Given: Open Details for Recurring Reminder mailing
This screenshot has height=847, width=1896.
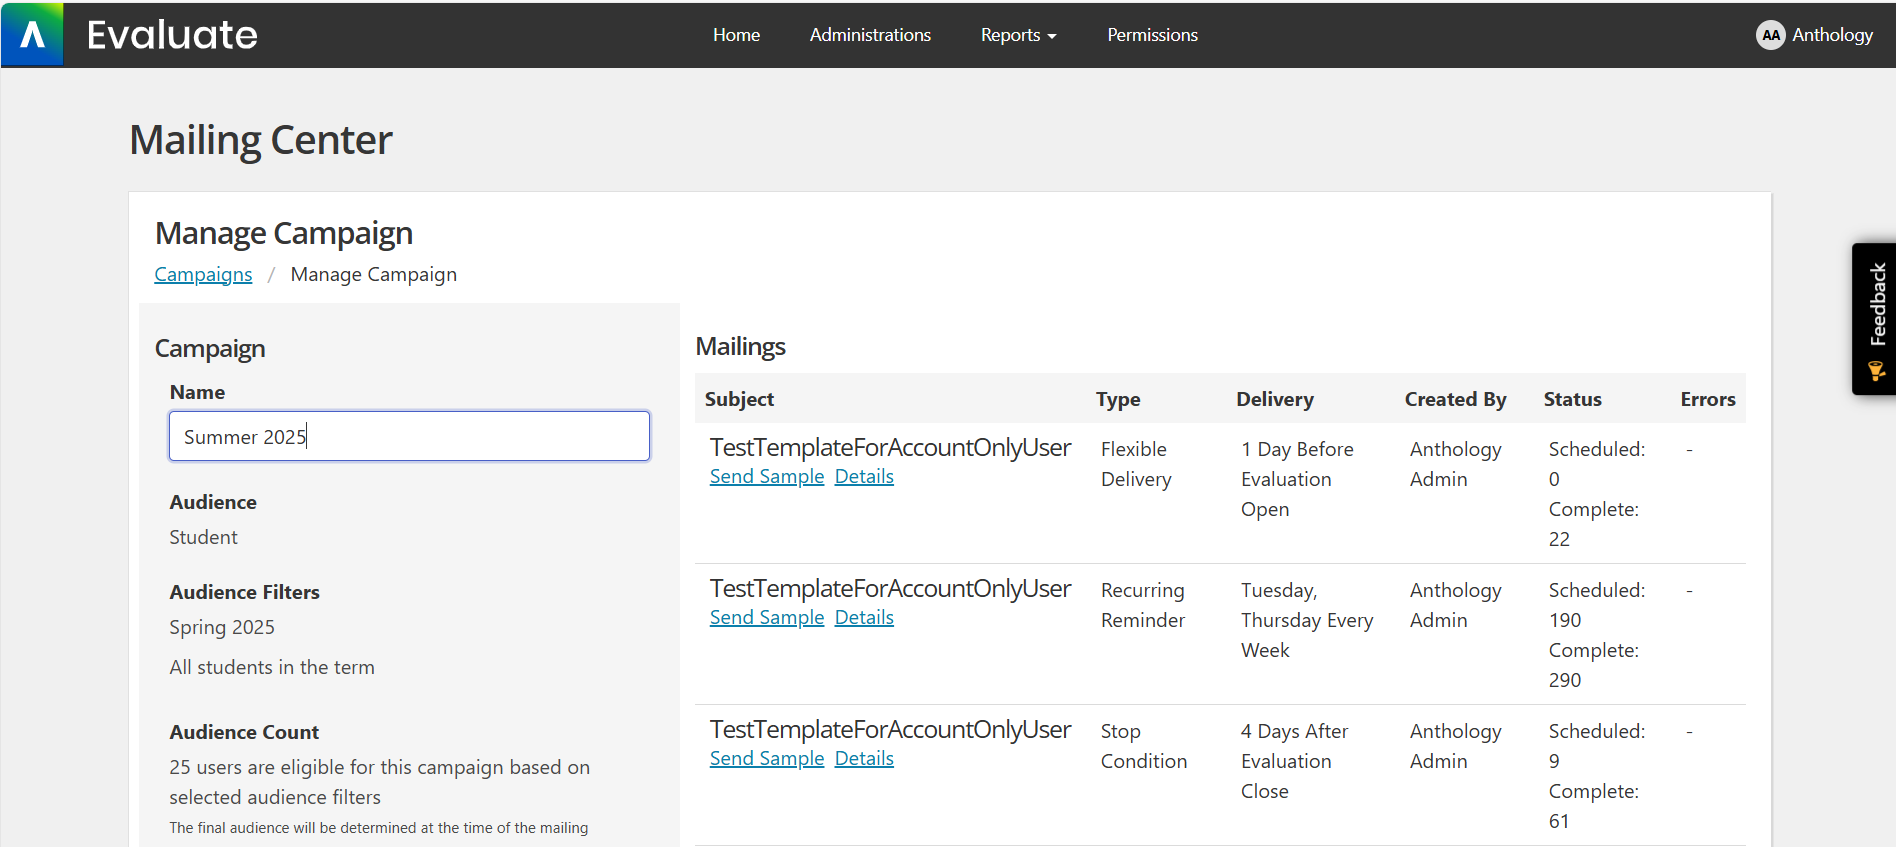Looking at the screenshot, I should [x=864, y=618].
